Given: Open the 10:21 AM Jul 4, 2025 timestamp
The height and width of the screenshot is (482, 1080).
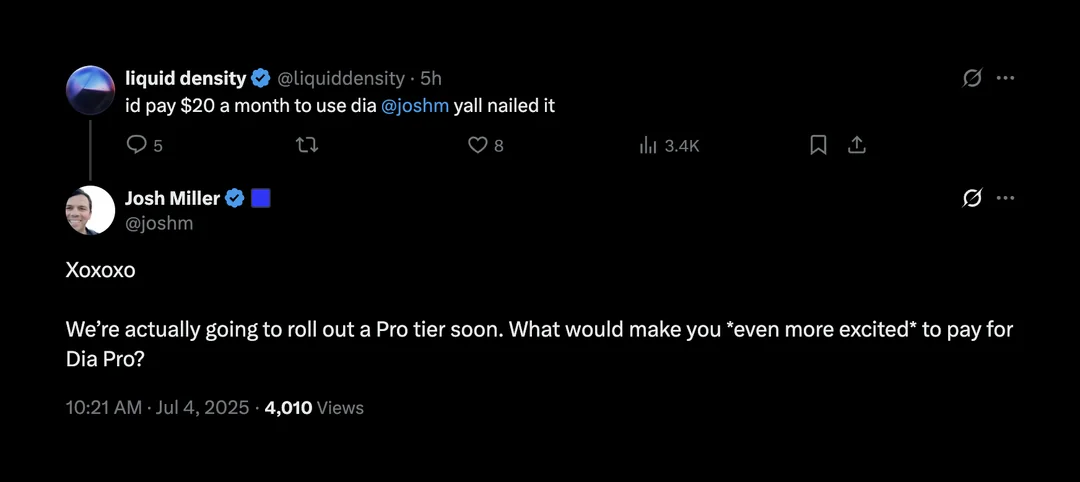Looking at the screenshot, I should pos(157,408).
